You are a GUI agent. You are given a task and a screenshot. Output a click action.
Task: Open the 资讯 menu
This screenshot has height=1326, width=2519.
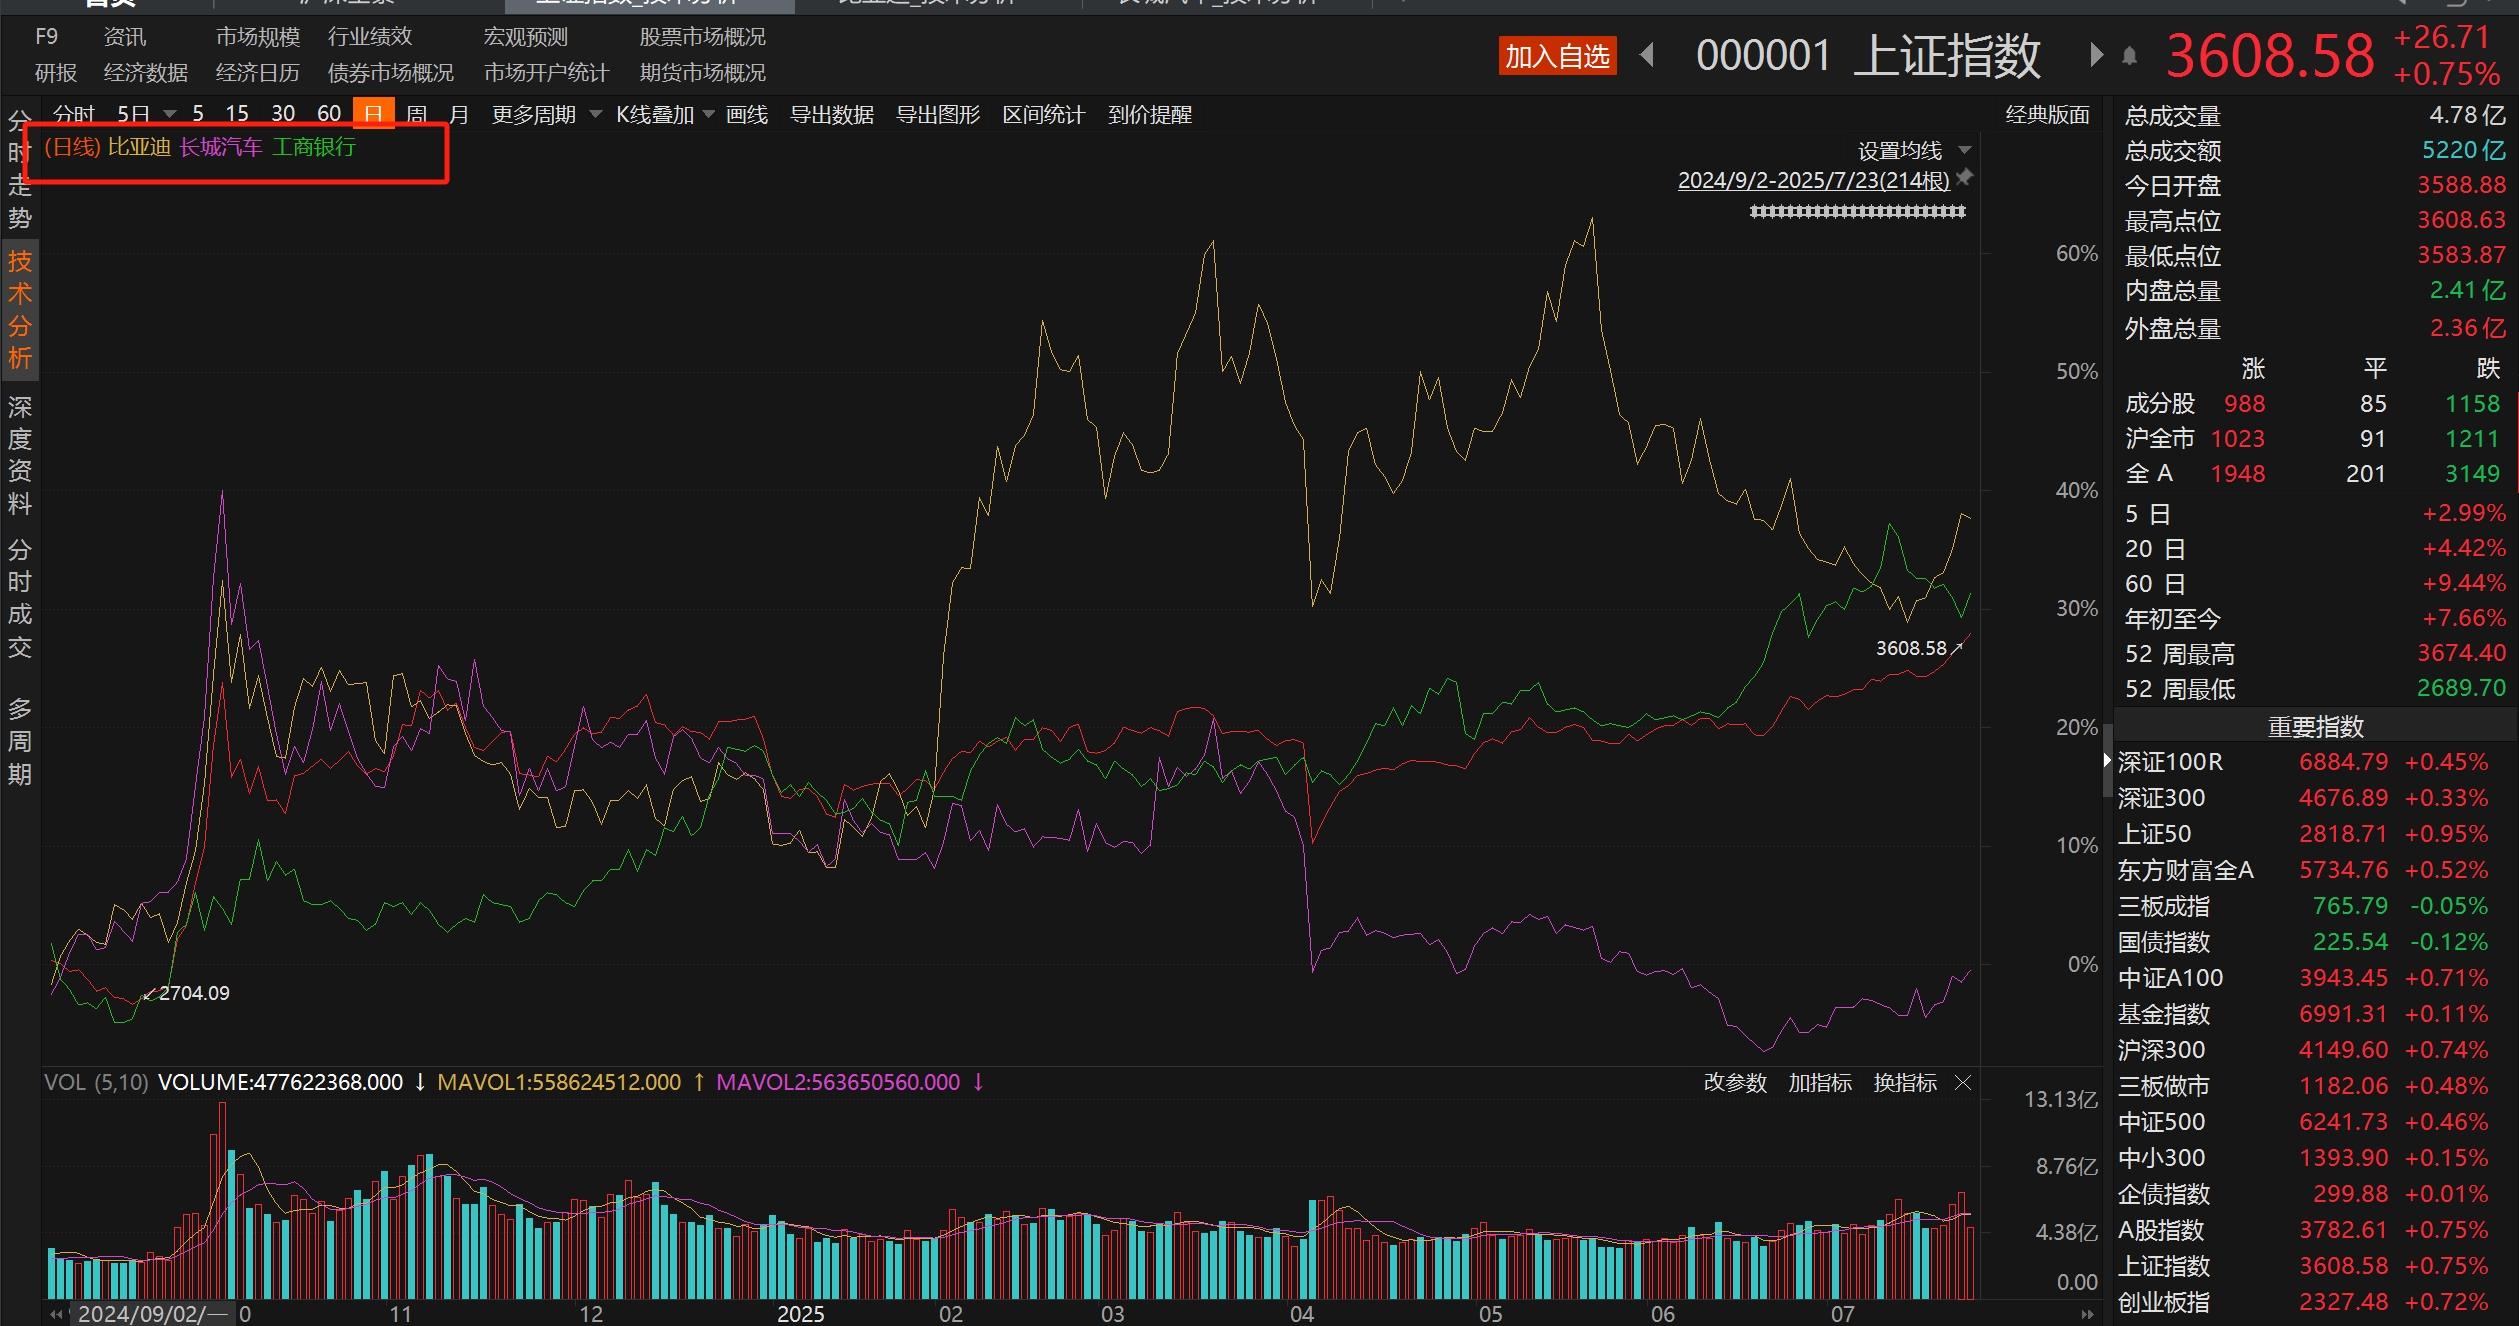pyautogui.click(x=125, y=37)
